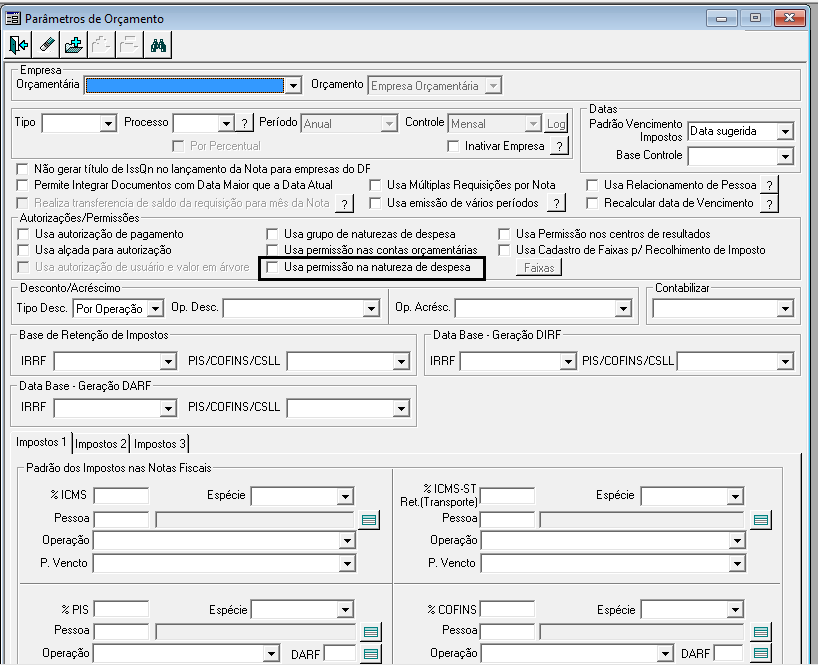Viewport: 818px width, 666px height.
Task: Open the PIS Pessoa lookup list icon
Action: pos(371,632)
